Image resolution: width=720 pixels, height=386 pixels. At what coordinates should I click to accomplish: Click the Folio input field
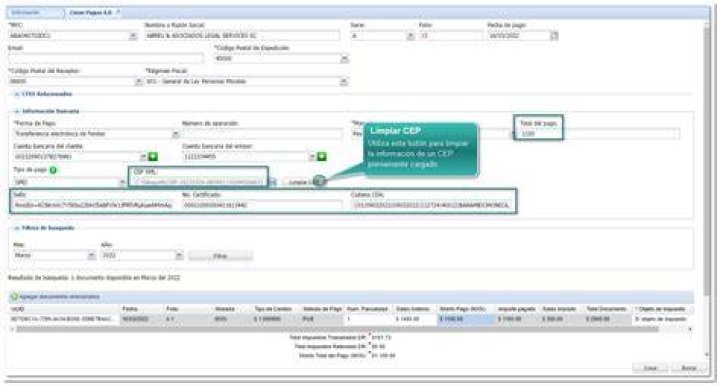450,36
